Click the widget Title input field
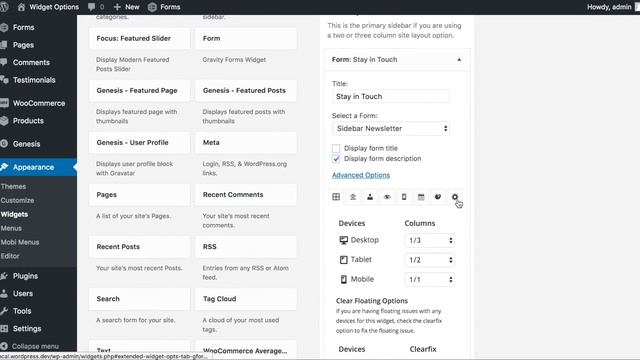Viewport: 640px width, 360px height. [391, 97]
